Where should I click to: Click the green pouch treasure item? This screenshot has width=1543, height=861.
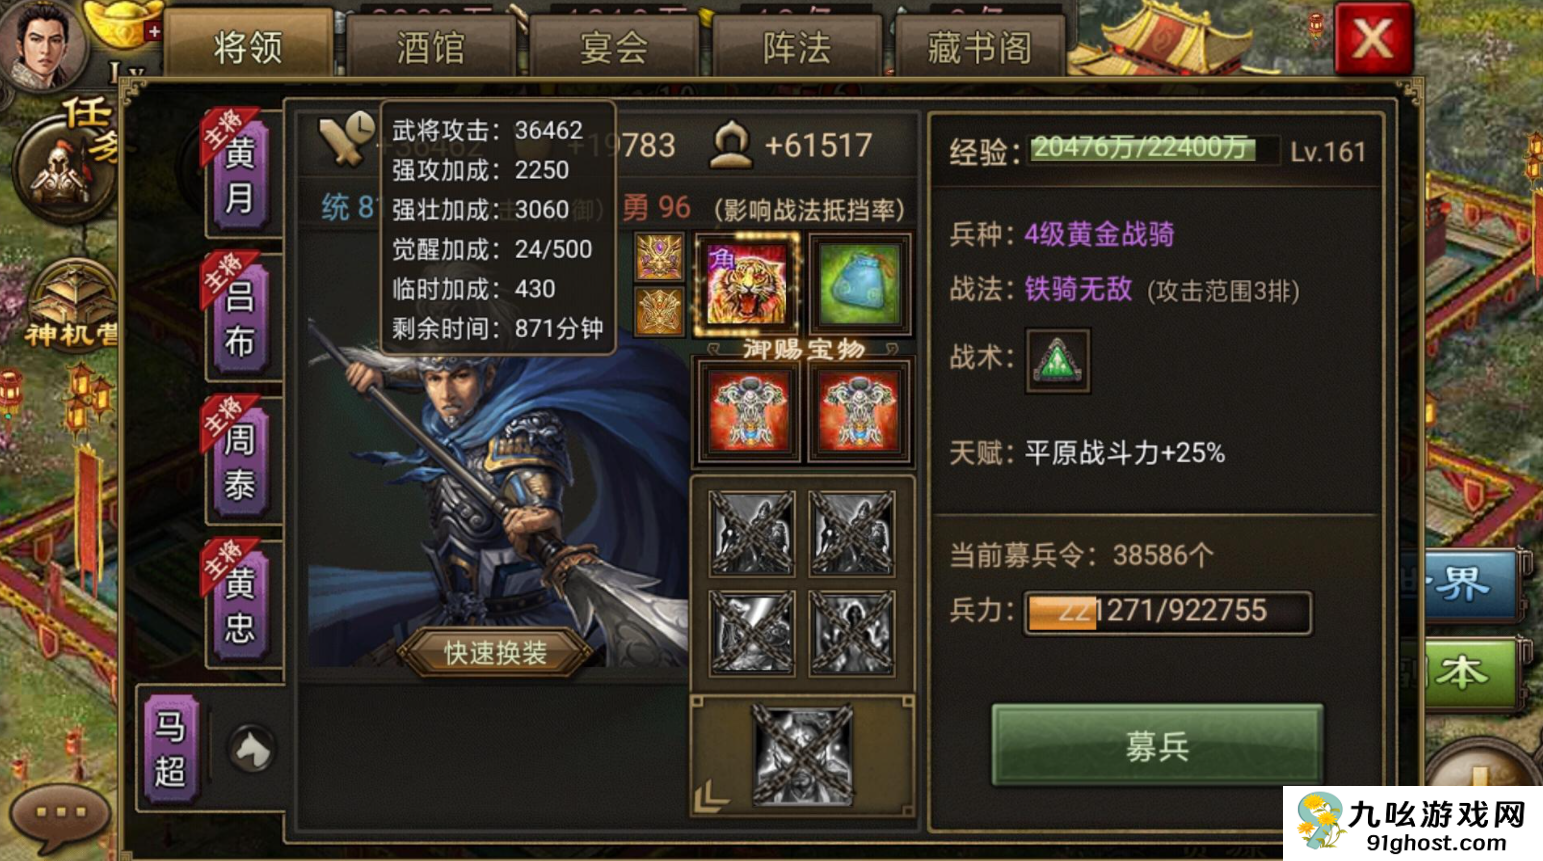click(859, 284)
